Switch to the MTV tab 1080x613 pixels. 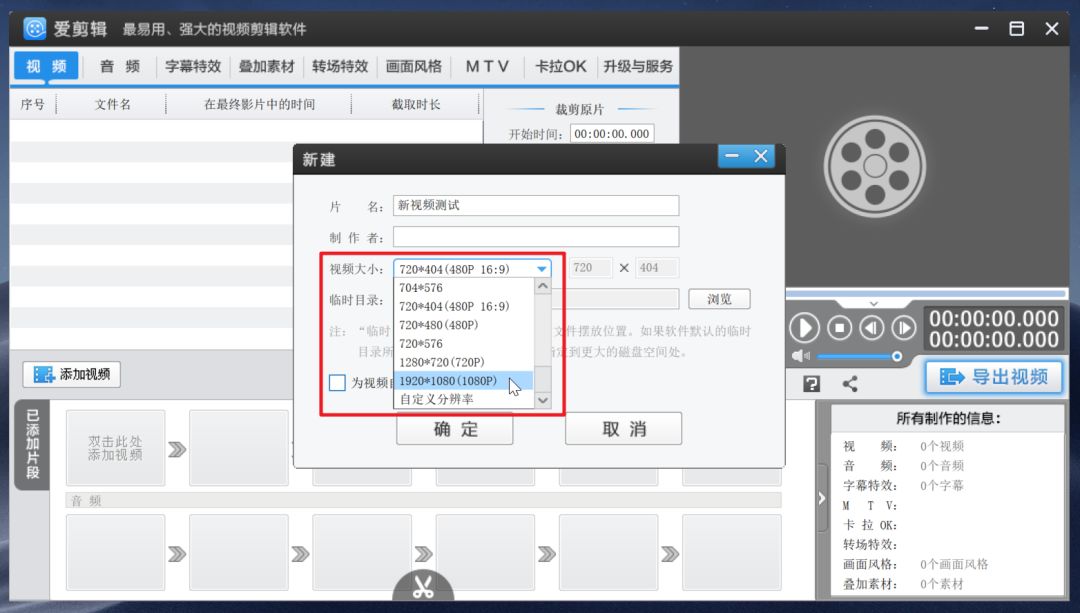pos(487,66)
